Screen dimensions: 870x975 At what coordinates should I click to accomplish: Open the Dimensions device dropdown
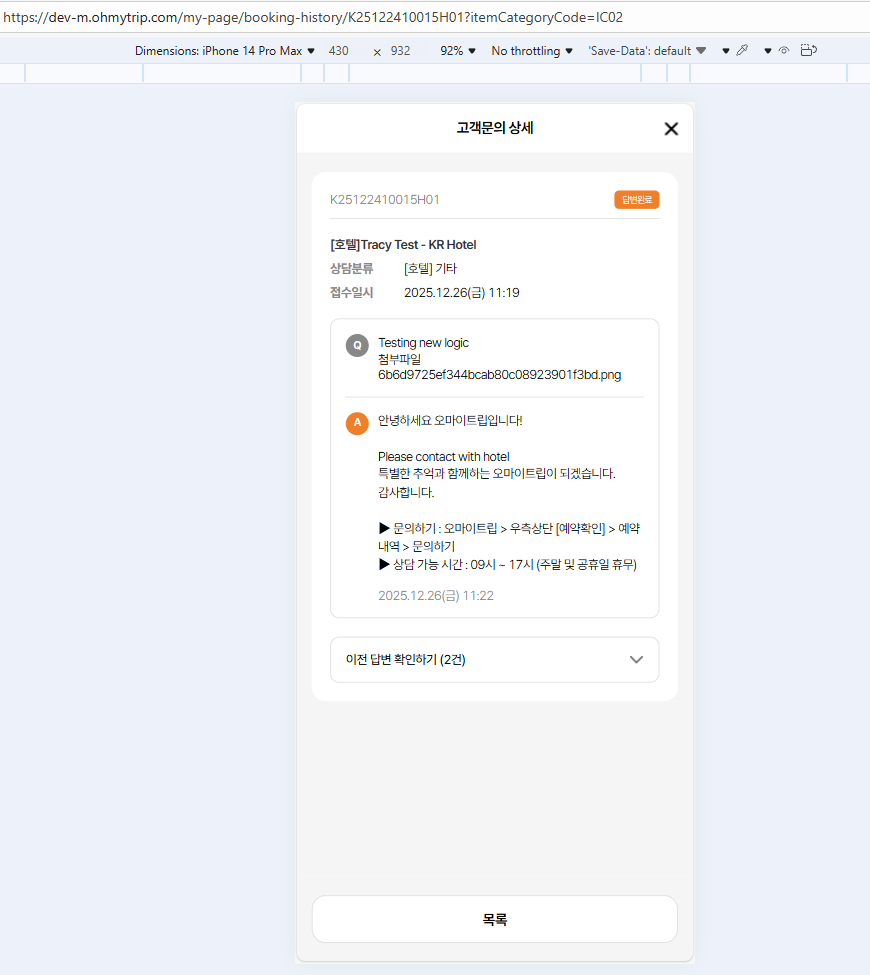pyautogui.click(x=224, y=51)
